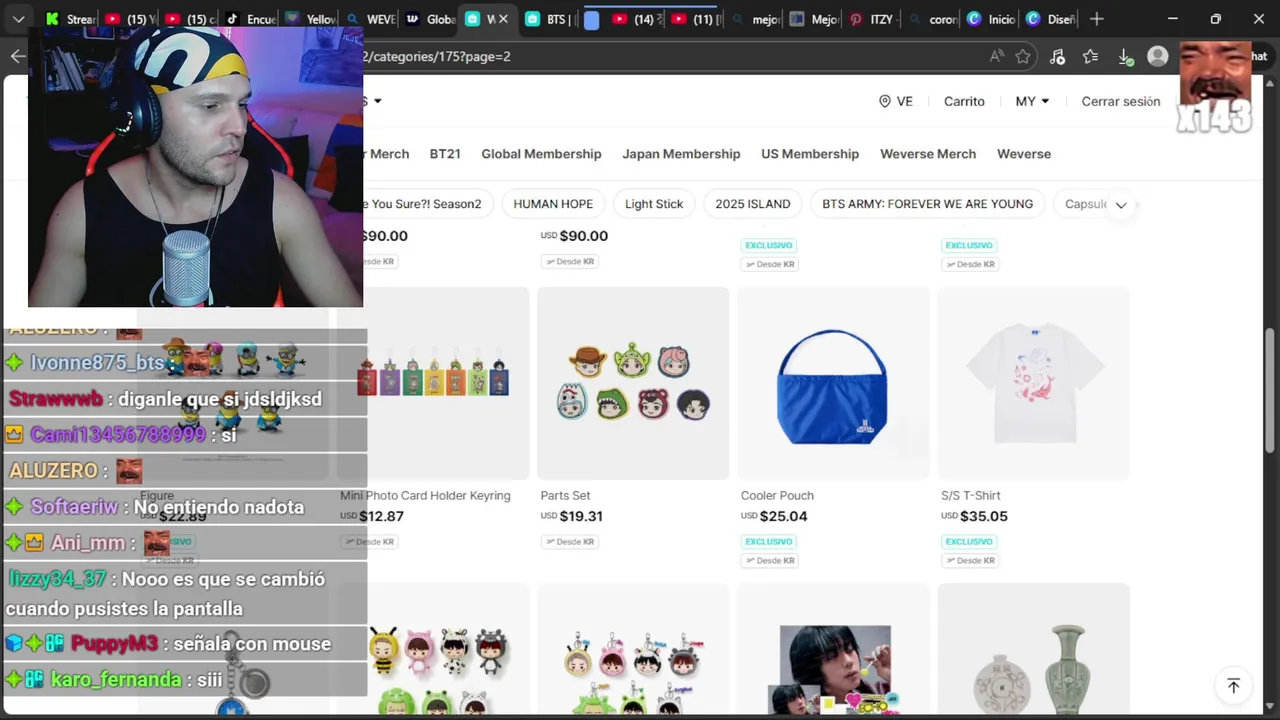1280x720 pixels.
Task: Close the active Weverse Shop tab
Action: coord(503,19)
